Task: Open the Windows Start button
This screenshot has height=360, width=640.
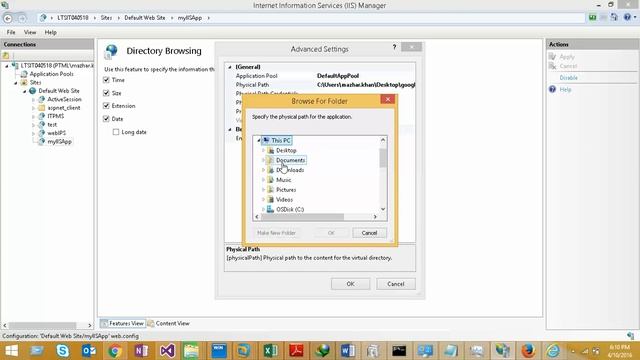Action: point(11,351)
